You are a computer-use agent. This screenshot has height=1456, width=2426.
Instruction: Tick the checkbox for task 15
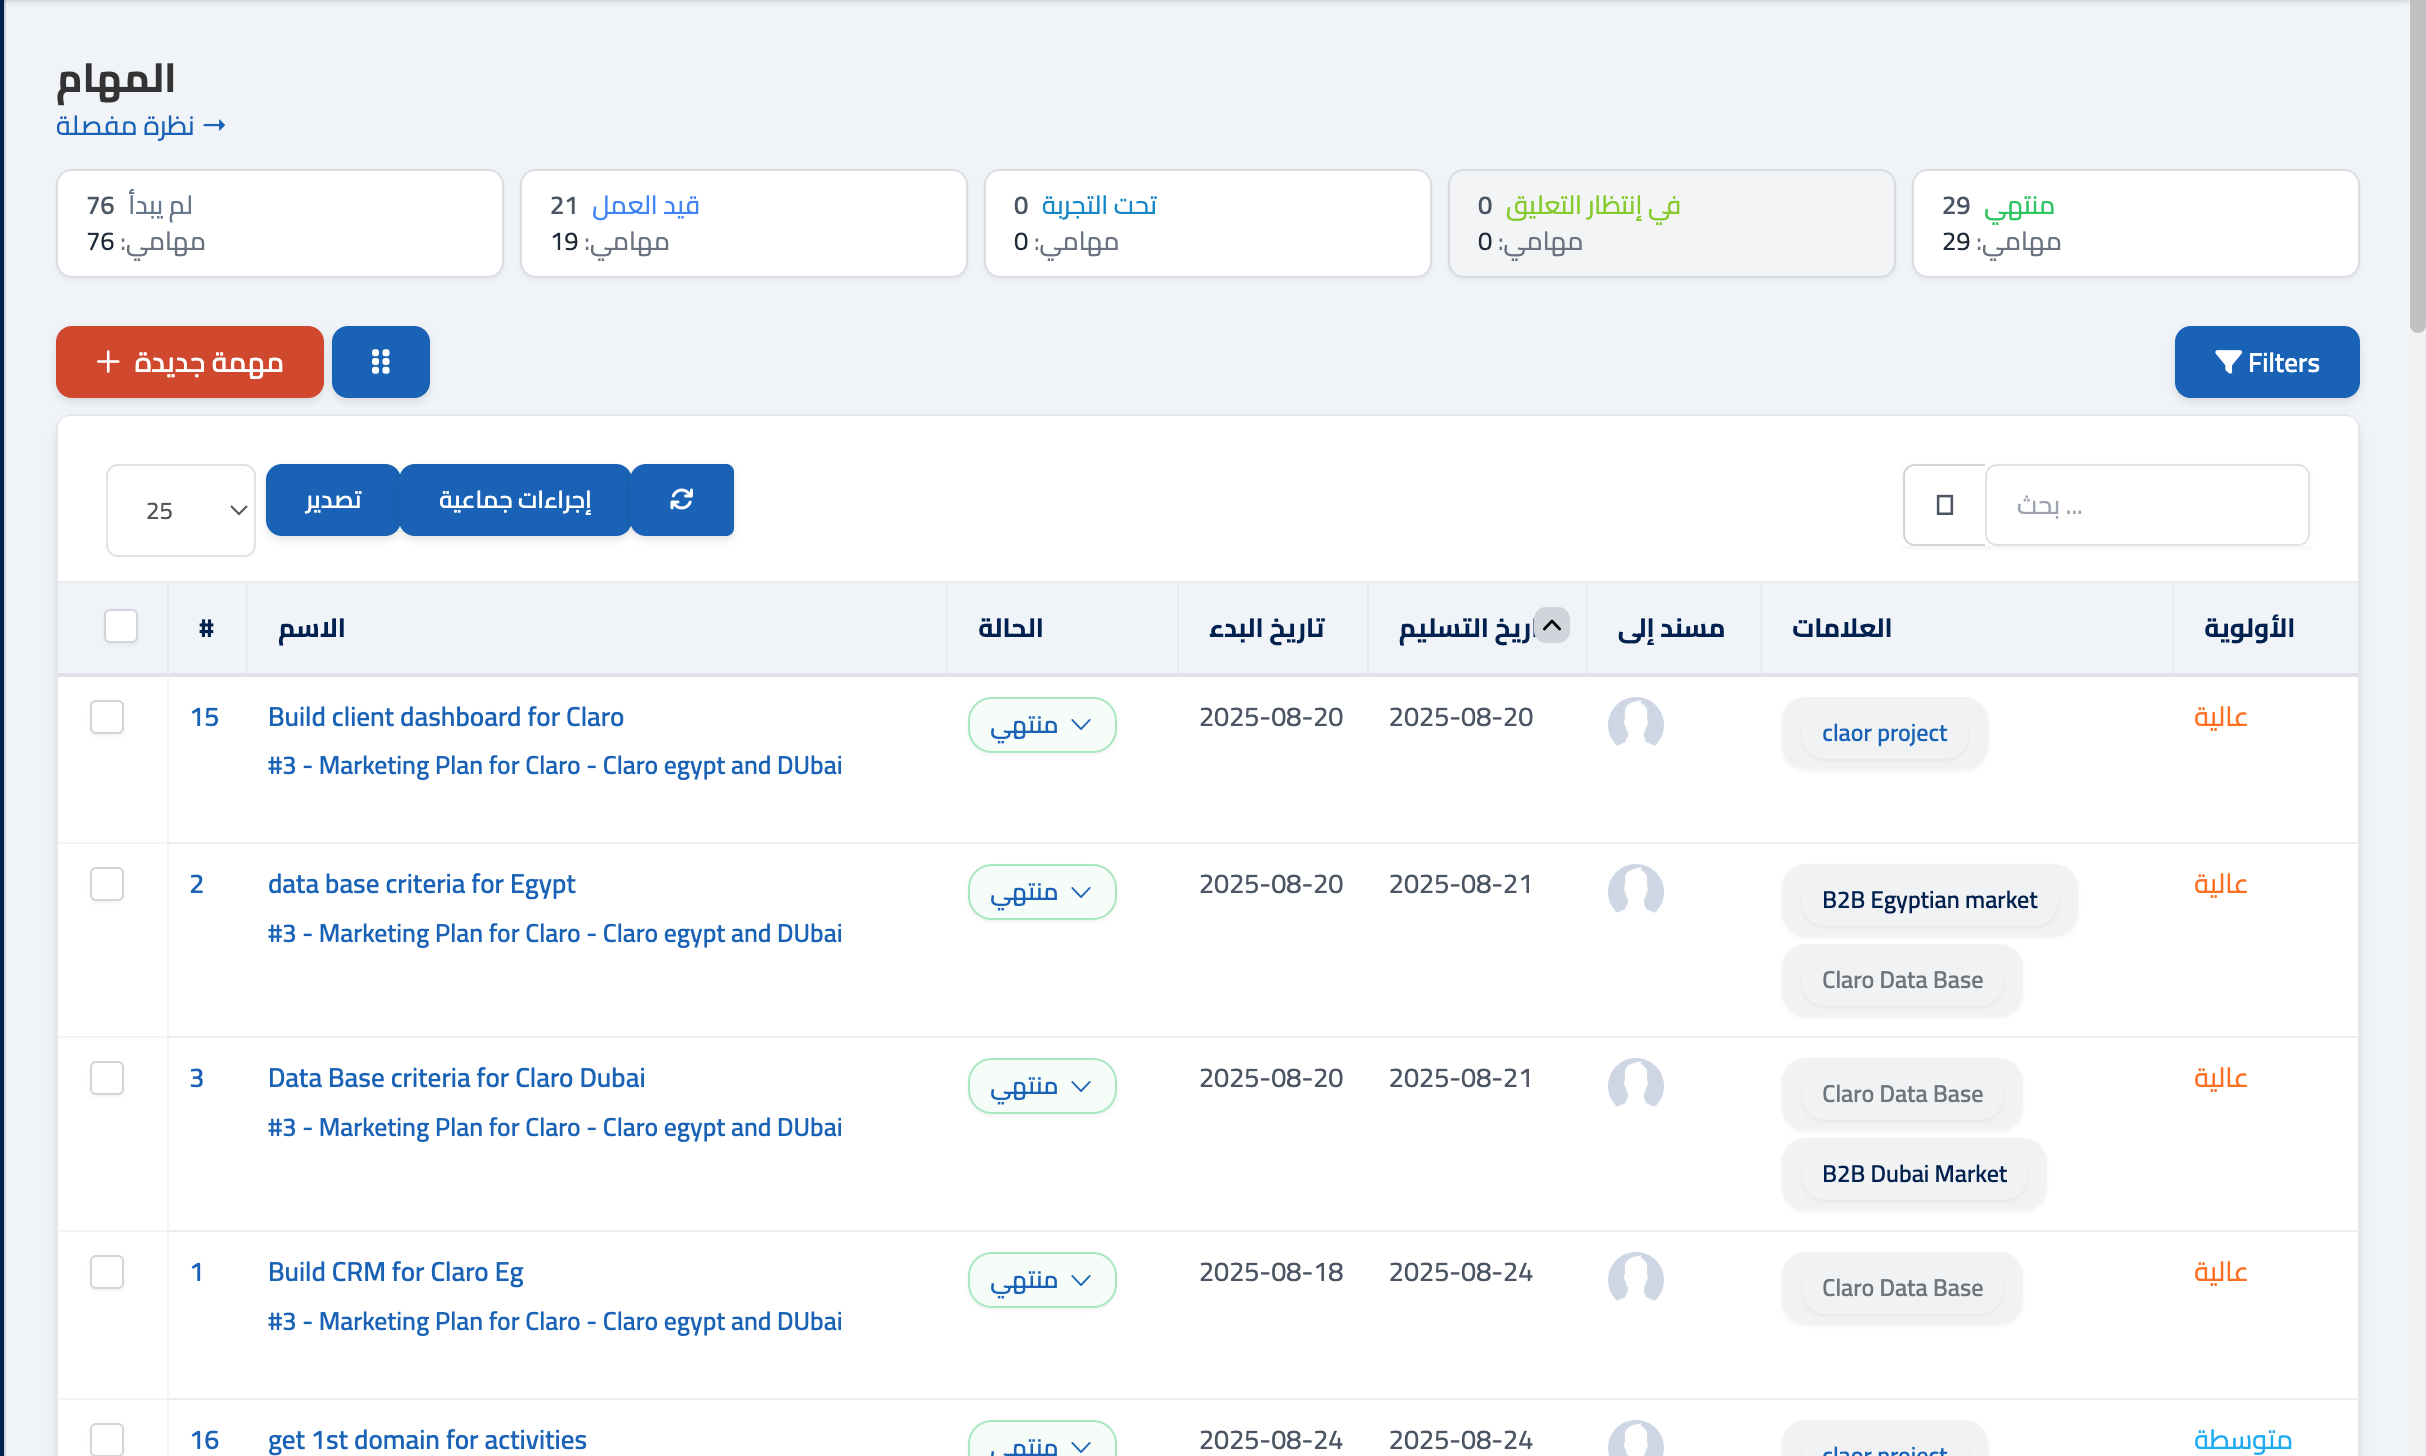tap(107, 717)
